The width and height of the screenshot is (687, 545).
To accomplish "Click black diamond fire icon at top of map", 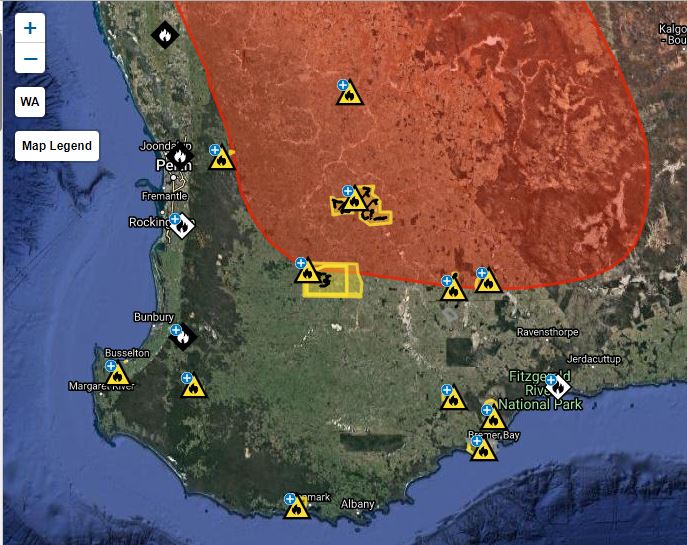I will click(164, 35).
